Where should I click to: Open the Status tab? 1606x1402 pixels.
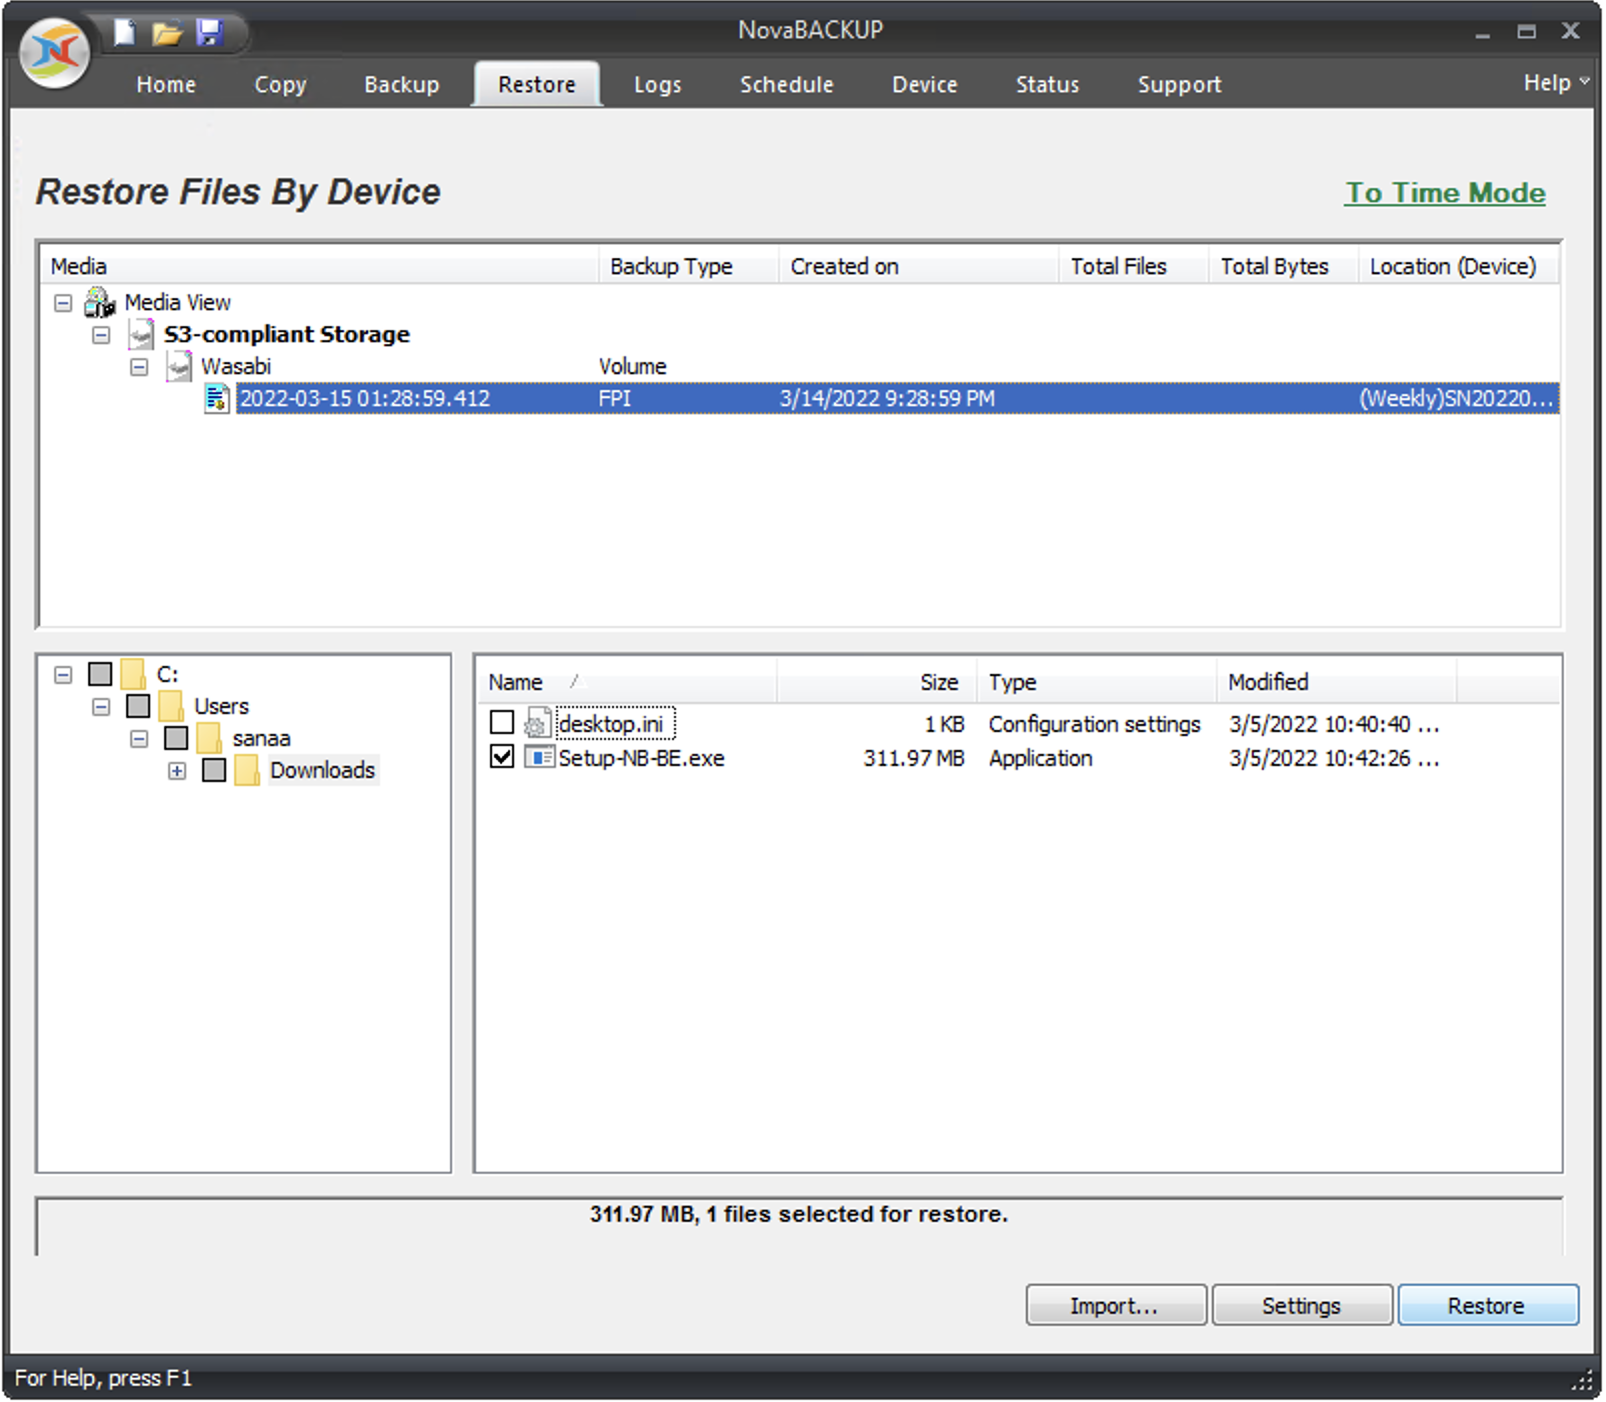click(1047, 84)
